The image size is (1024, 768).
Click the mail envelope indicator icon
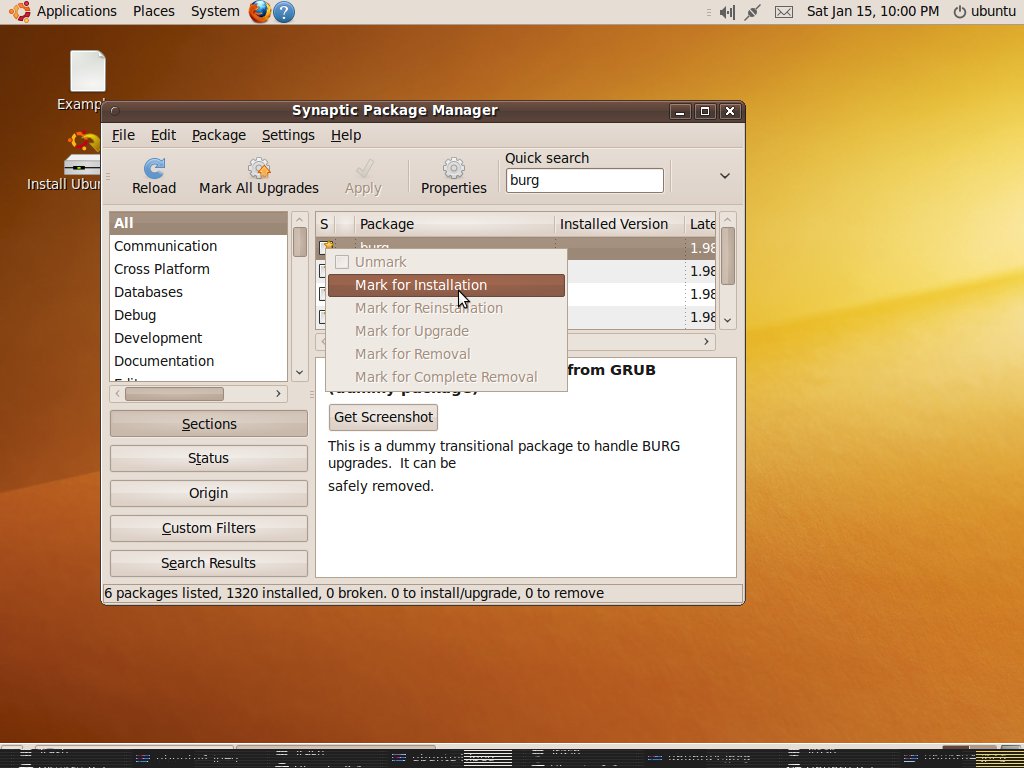coord(784,12)
